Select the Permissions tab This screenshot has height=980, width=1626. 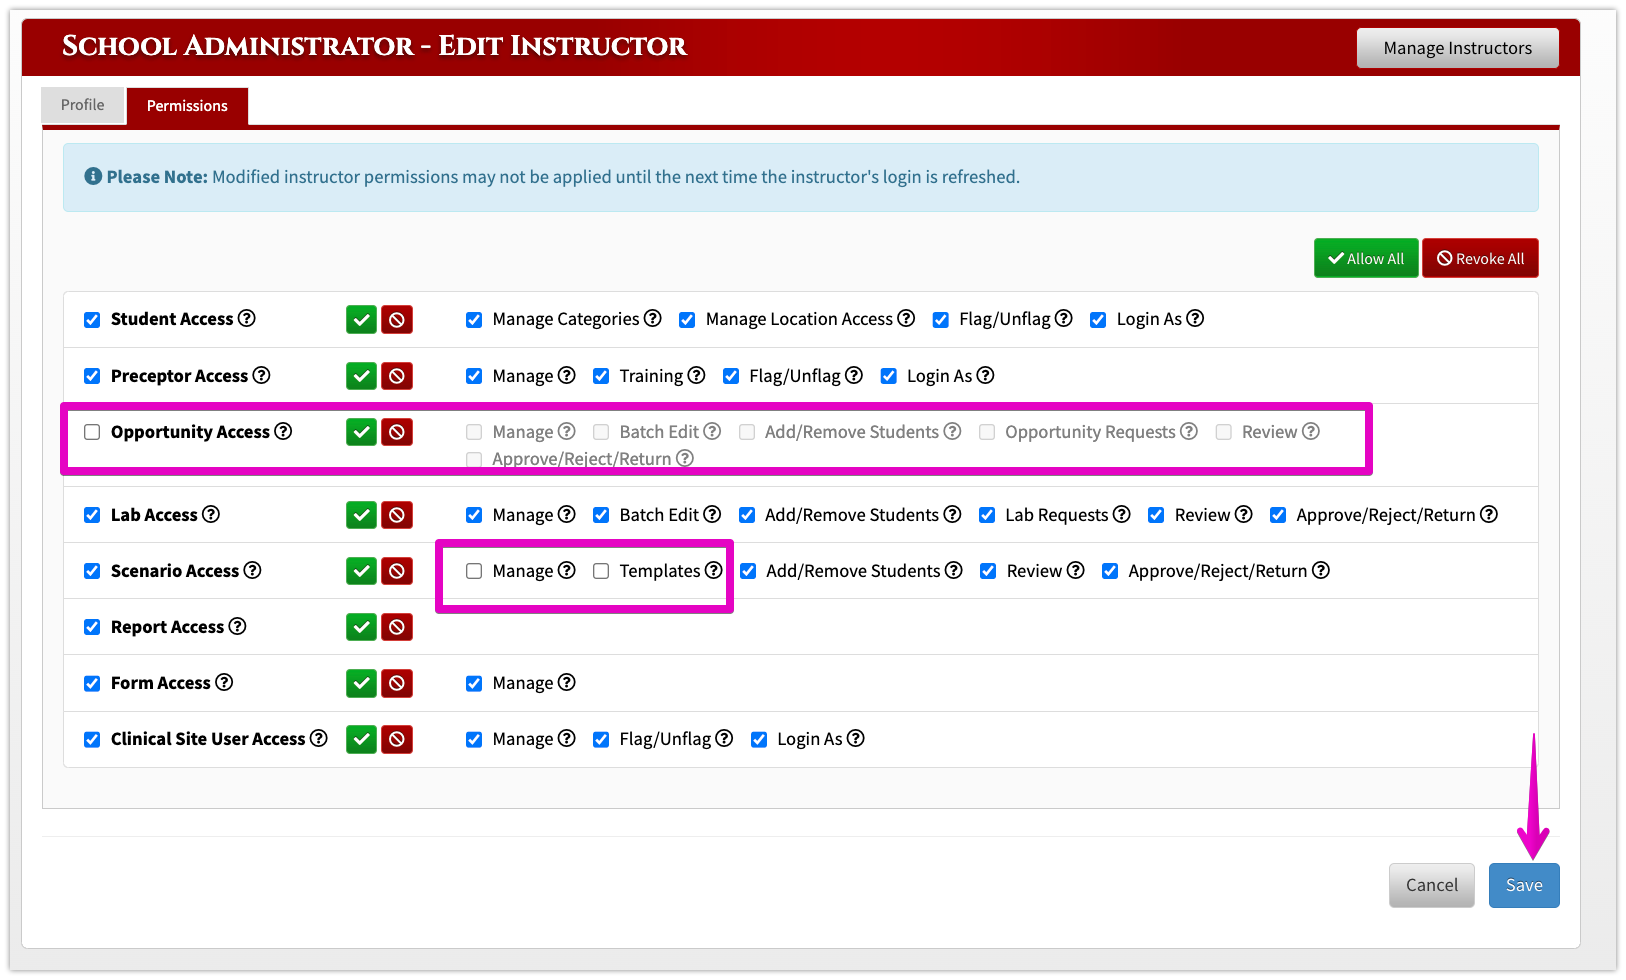click(x=186, y=105)
